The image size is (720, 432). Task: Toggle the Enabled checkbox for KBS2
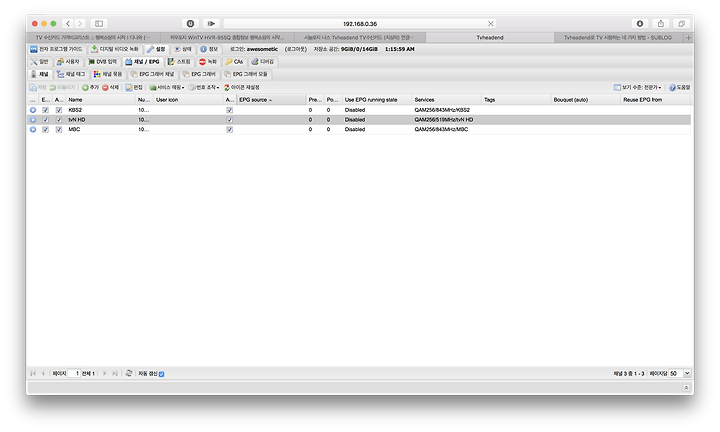point(45,110)
